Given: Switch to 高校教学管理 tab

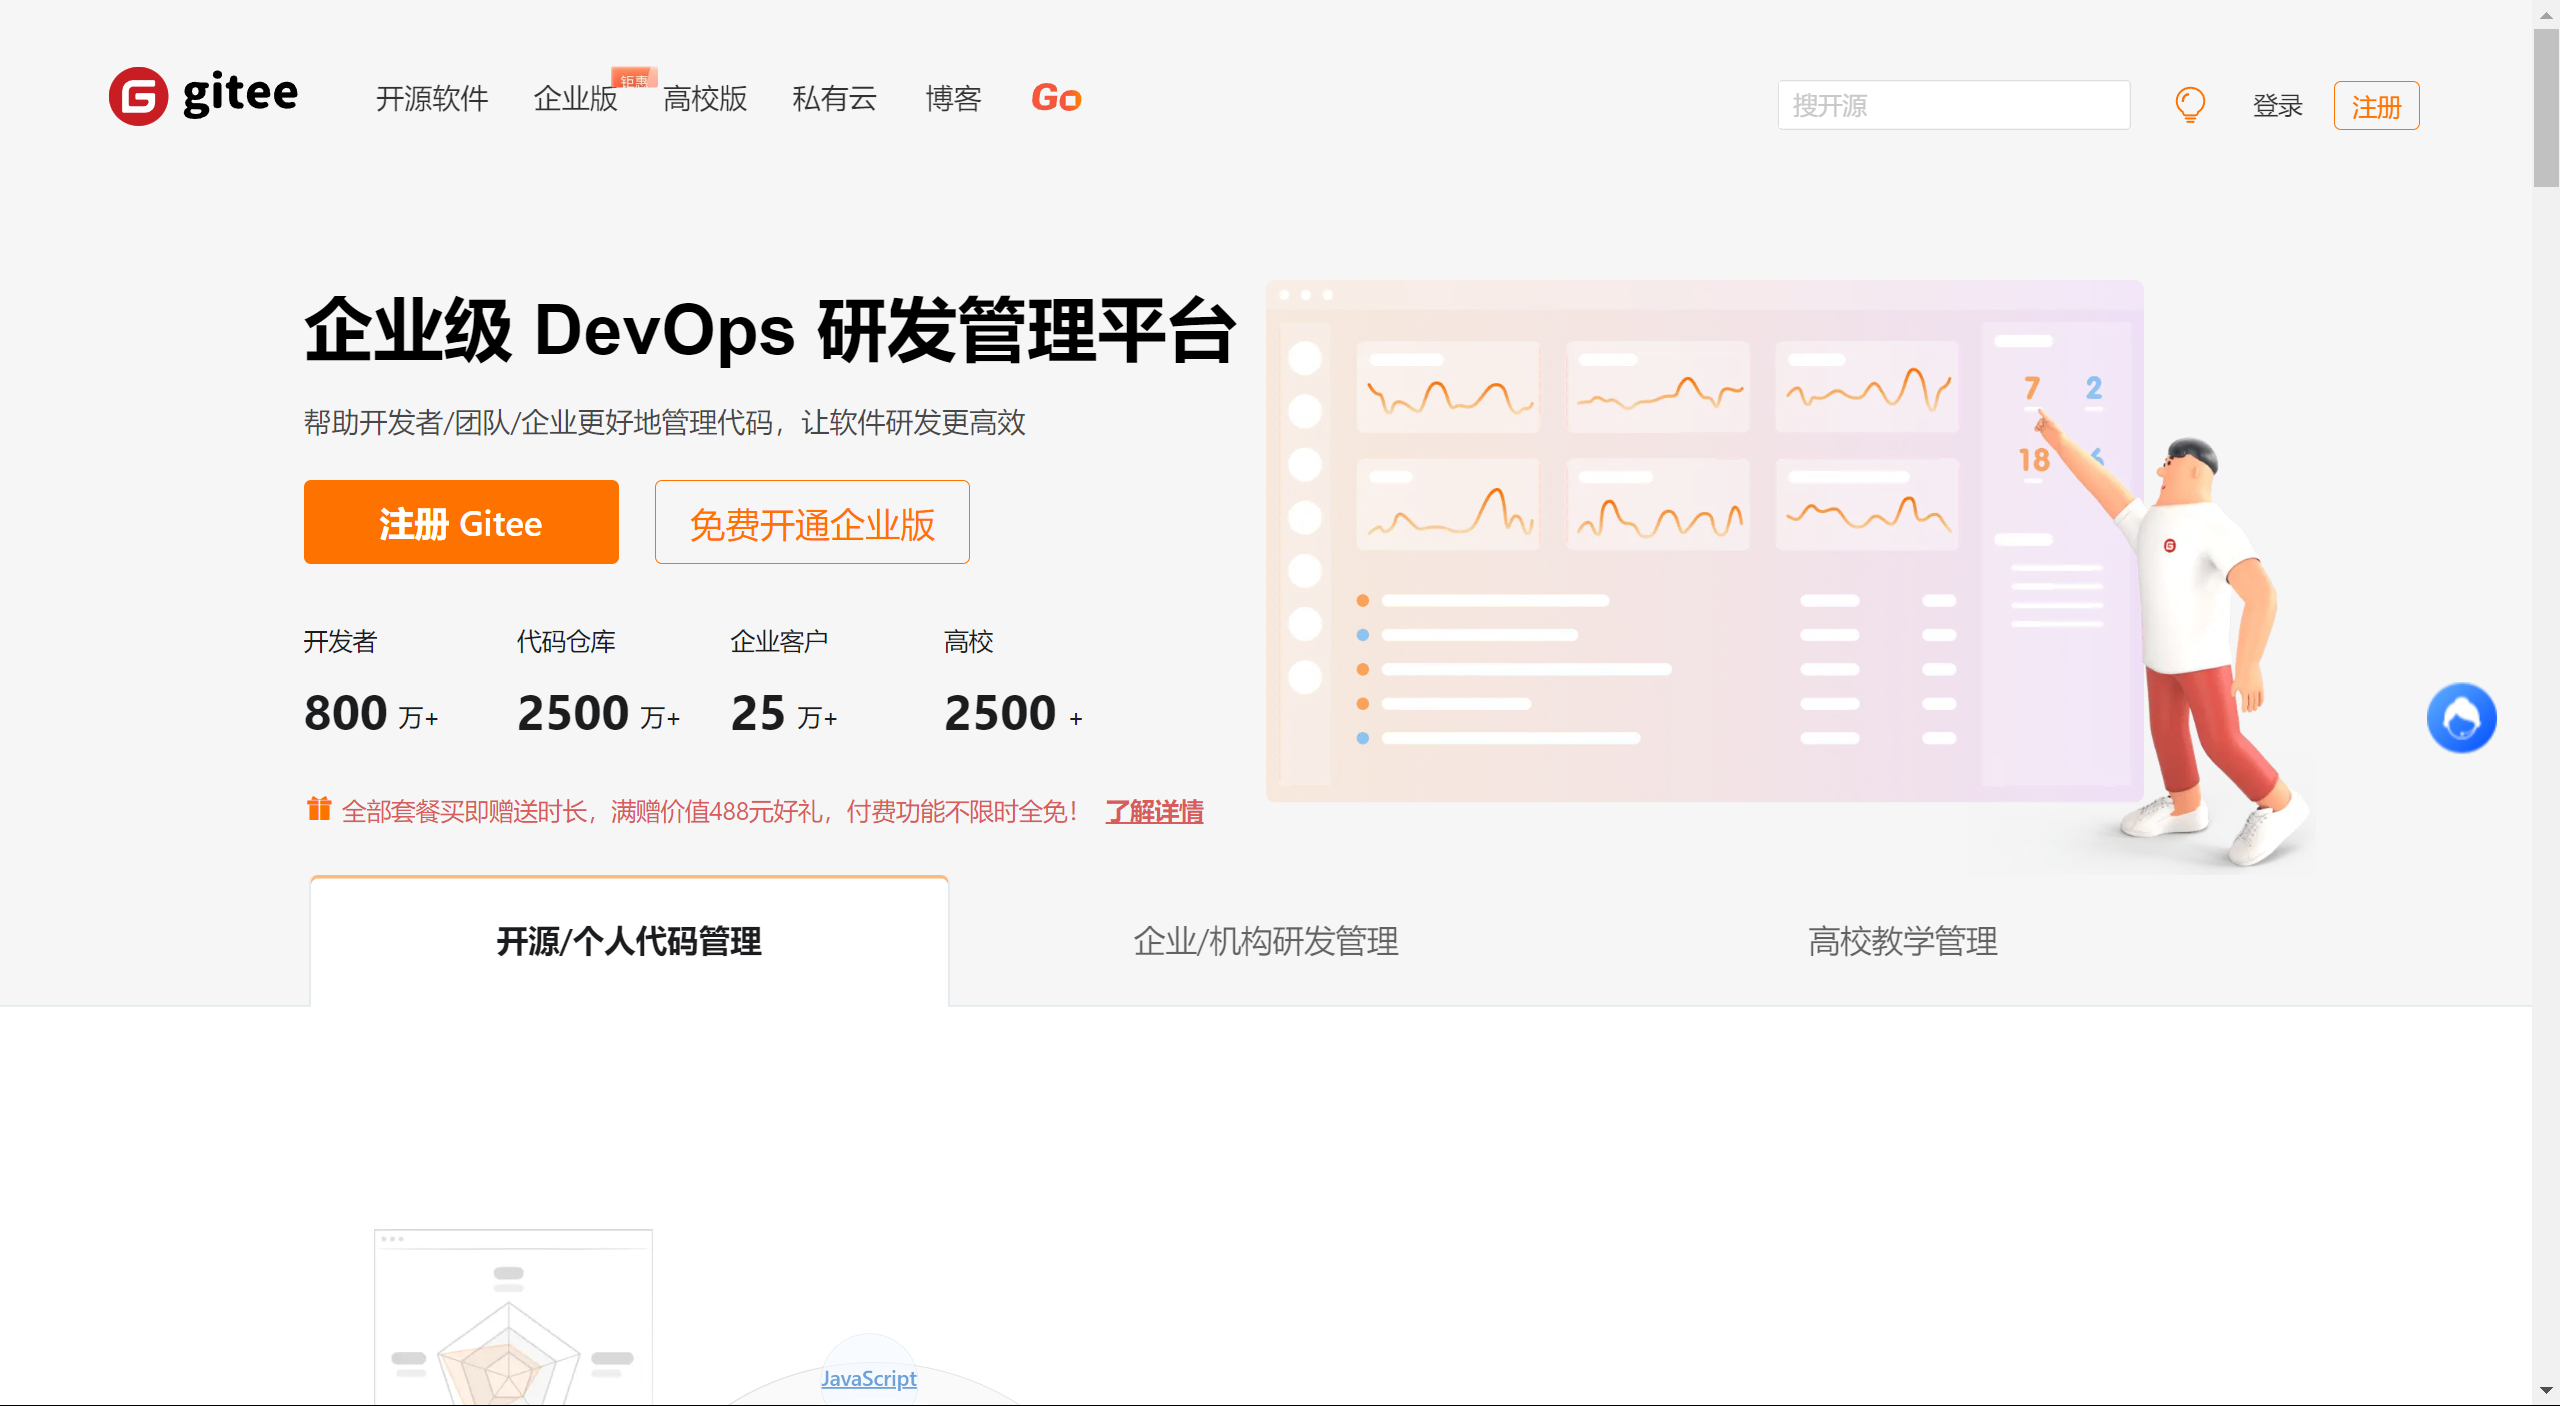Looking at the screenshot, I should (1902, 941).
